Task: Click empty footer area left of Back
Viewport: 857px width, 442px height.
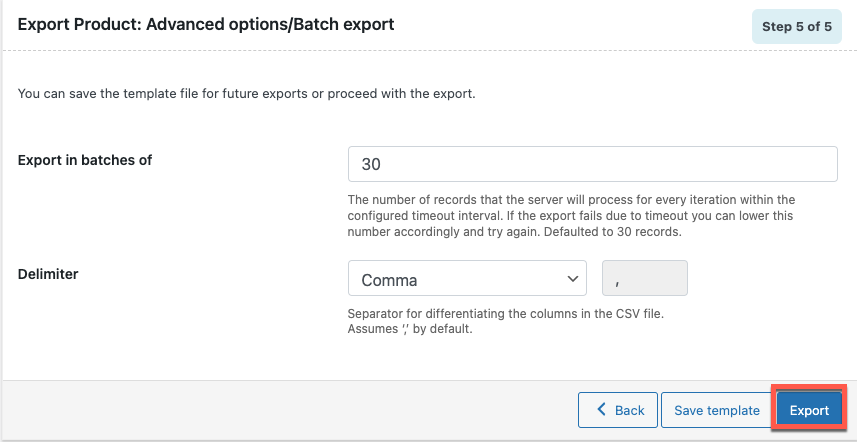Action: 290,410
